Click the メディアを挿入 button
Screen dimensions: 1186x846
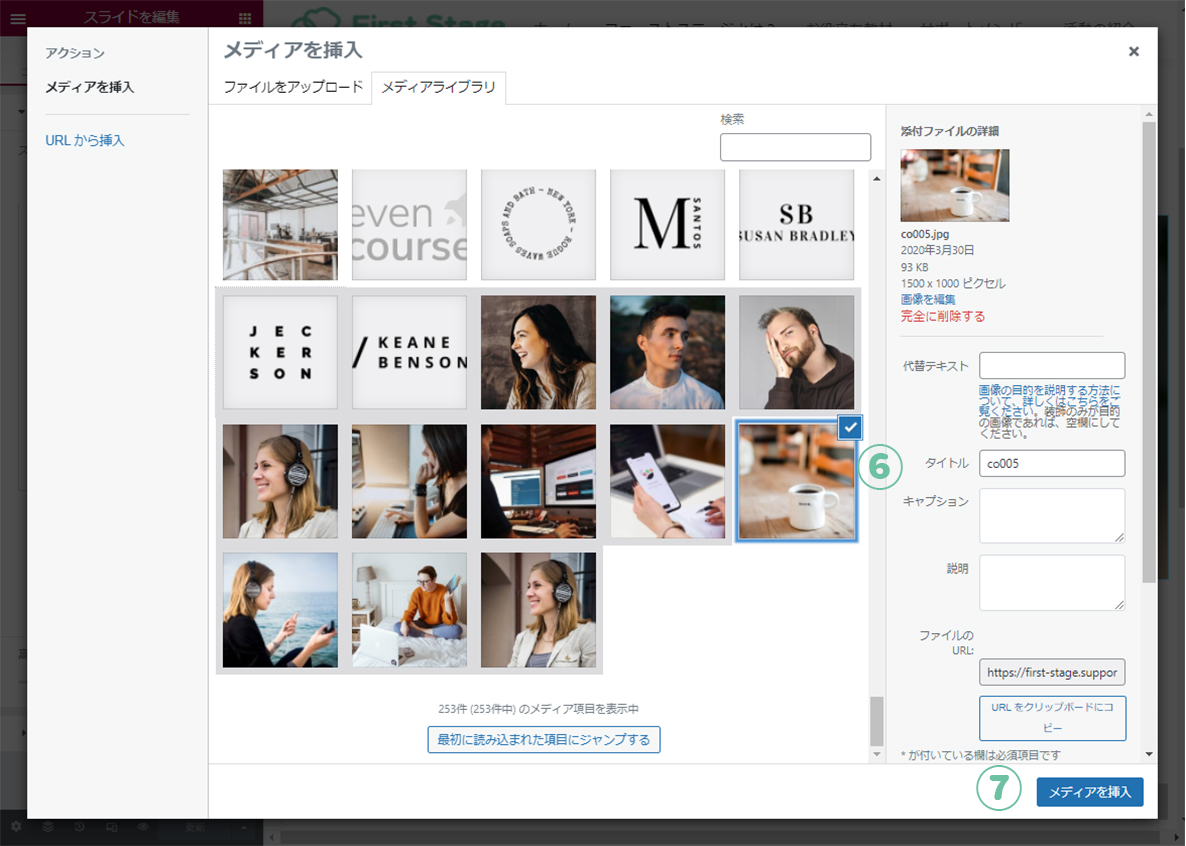pyautogui.click(x=1089, y=792)
